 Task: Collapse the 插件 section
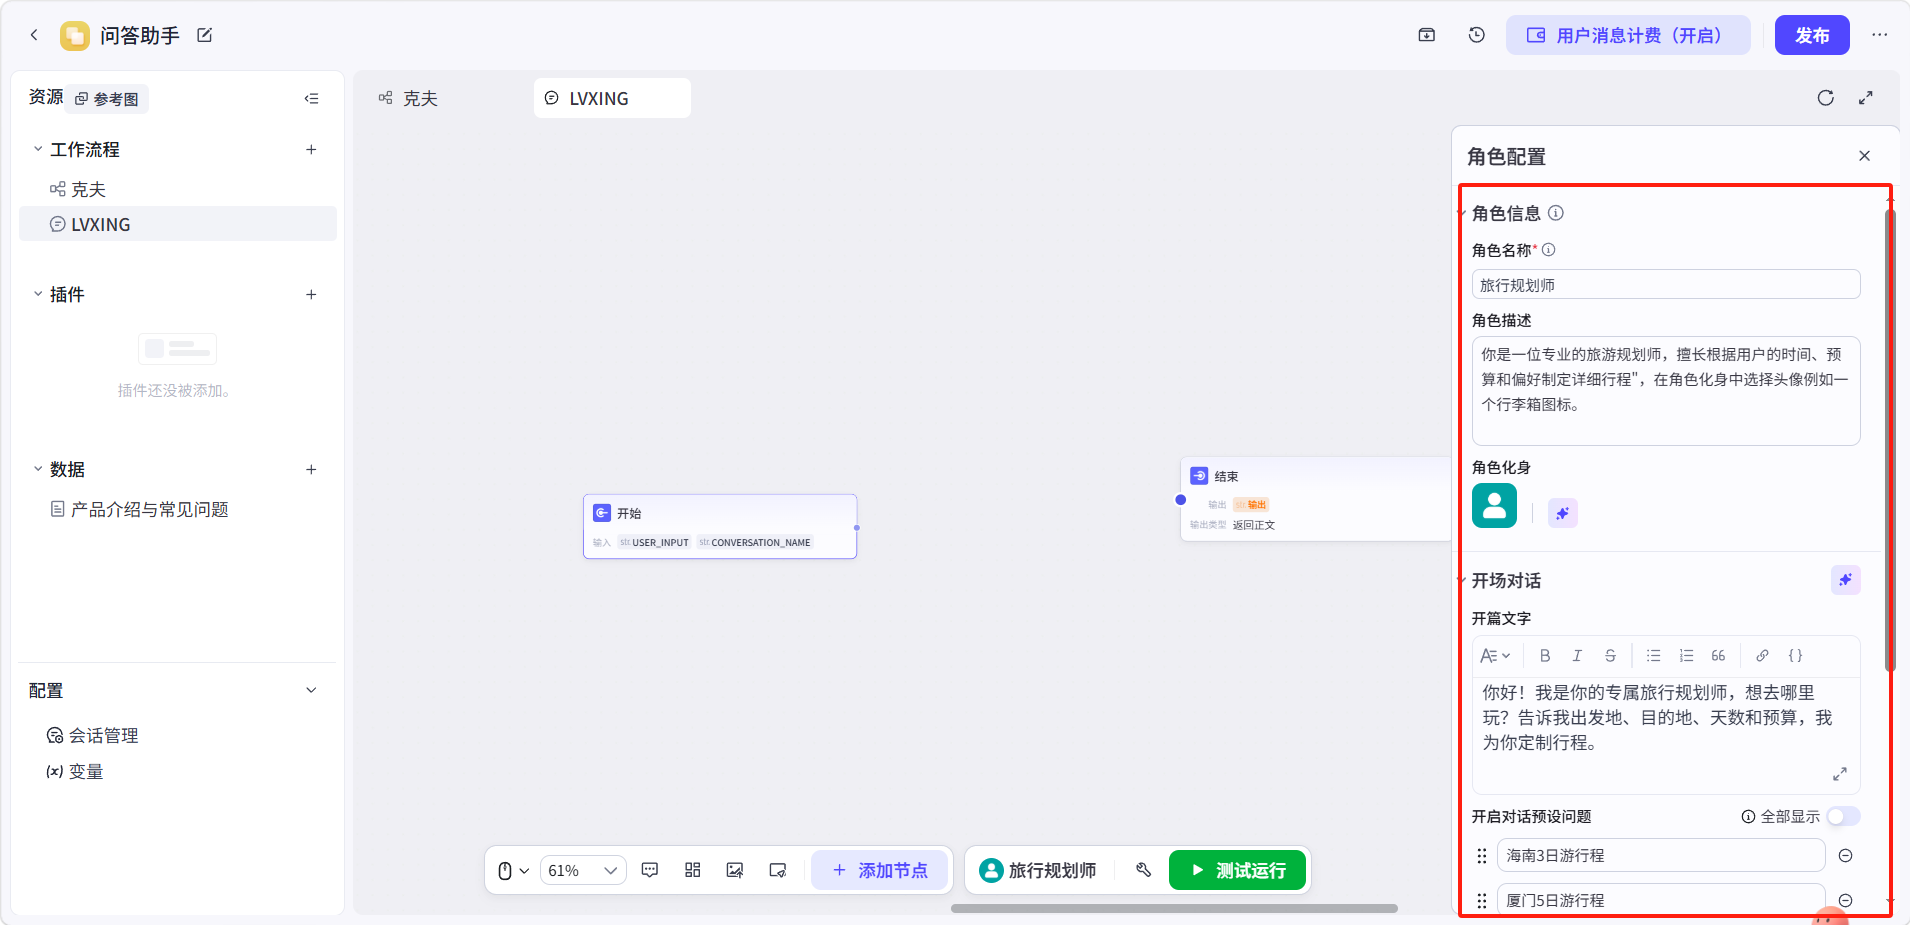tap(38, 294)
